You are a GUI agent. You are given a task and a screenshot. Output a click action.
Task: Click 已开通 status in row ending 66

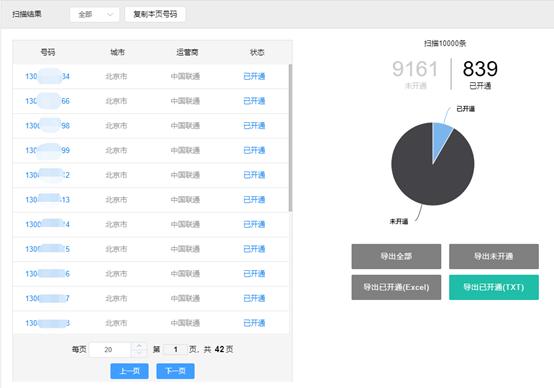pos(254,101)
